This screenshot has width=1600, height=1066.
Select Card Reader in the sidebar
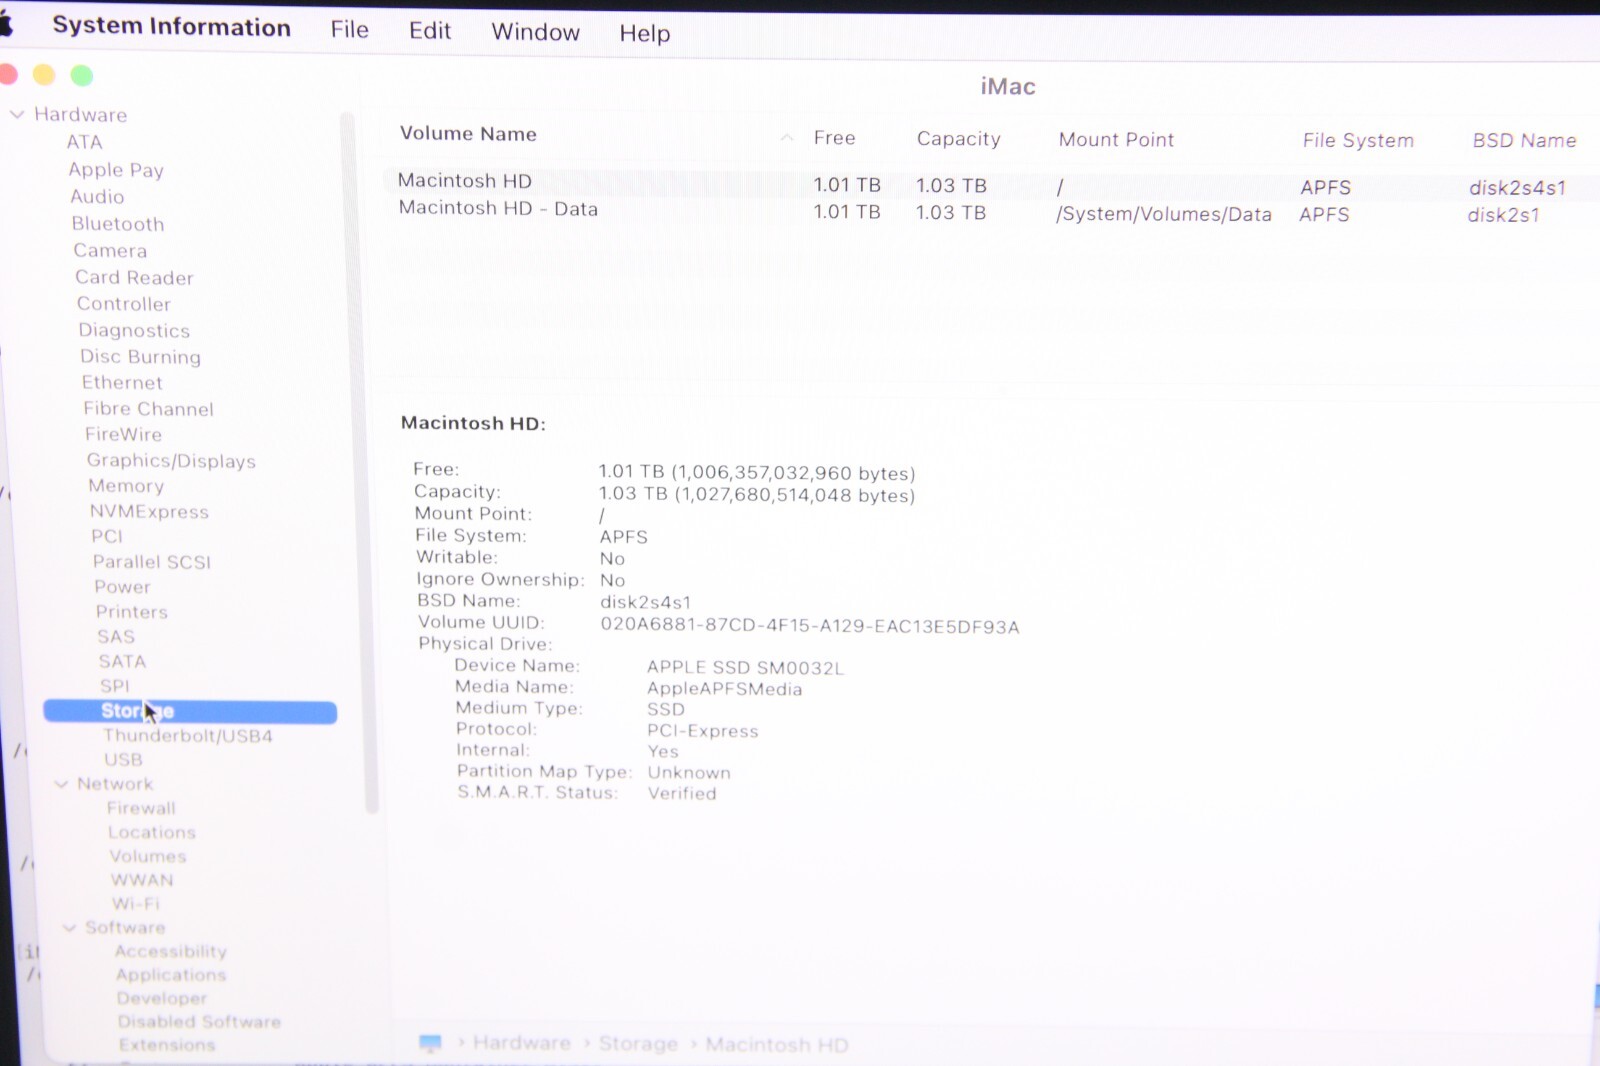134,278
